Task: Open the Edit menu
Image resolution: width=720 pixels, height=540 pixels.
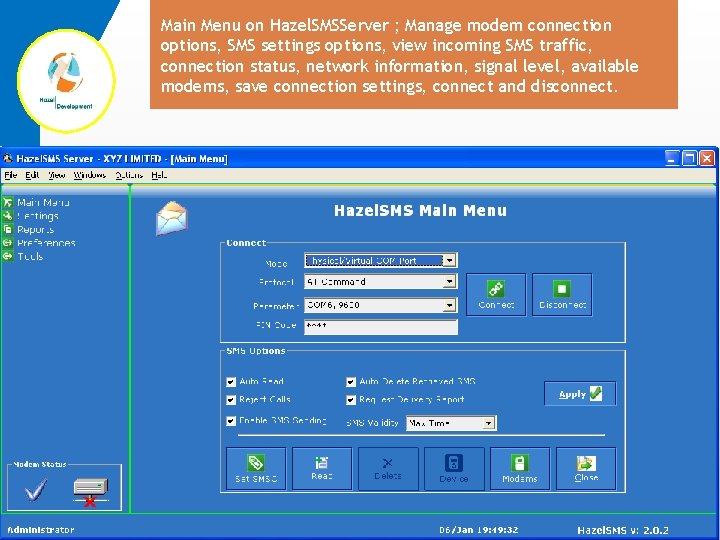Action: click(32, 175)
